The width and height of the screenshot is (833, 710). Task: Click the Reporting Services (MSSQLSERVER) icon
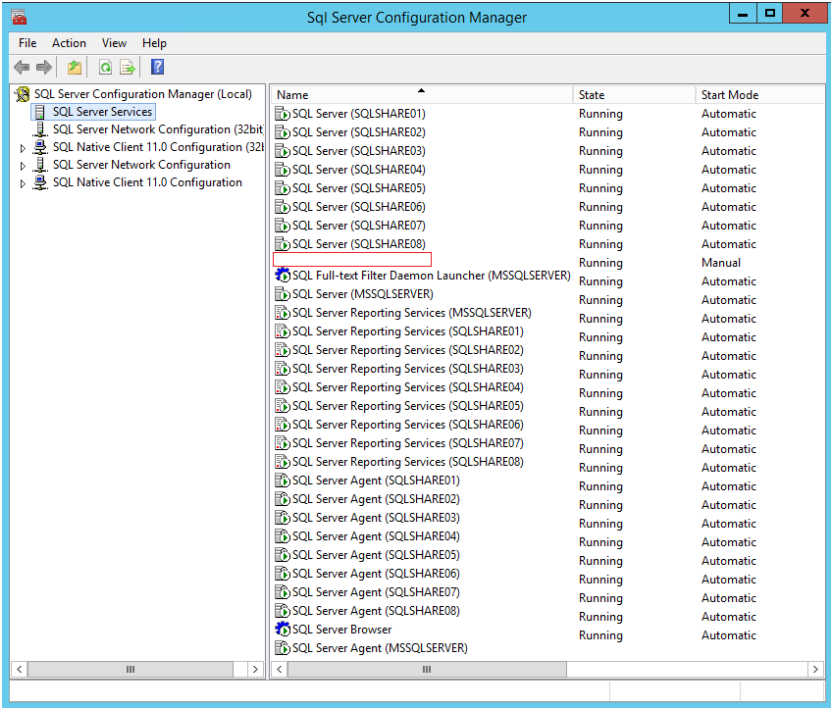[x=282, y=312]
